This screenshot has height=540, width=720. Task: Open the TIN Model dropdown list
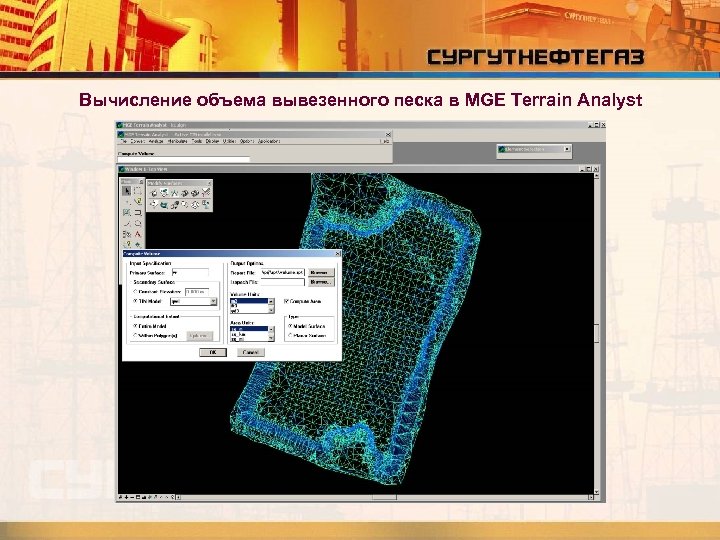[x=213, y=301]
